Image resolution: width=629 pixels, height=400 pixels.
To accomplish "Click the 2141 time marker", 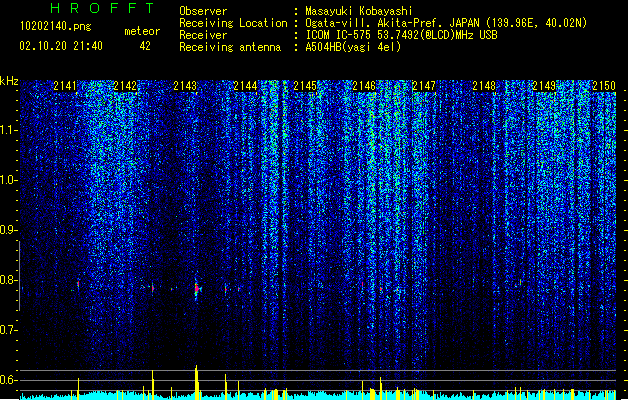I will click(65, 86).
